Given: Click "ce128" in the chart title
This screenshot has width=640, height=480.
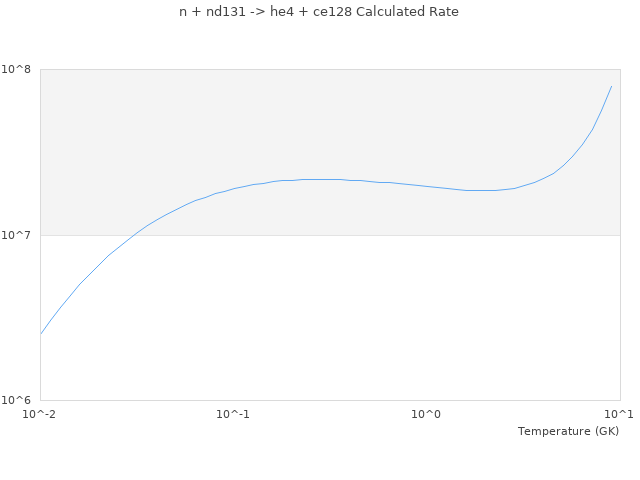Looking at the screenshot, I should coord(330,12).
